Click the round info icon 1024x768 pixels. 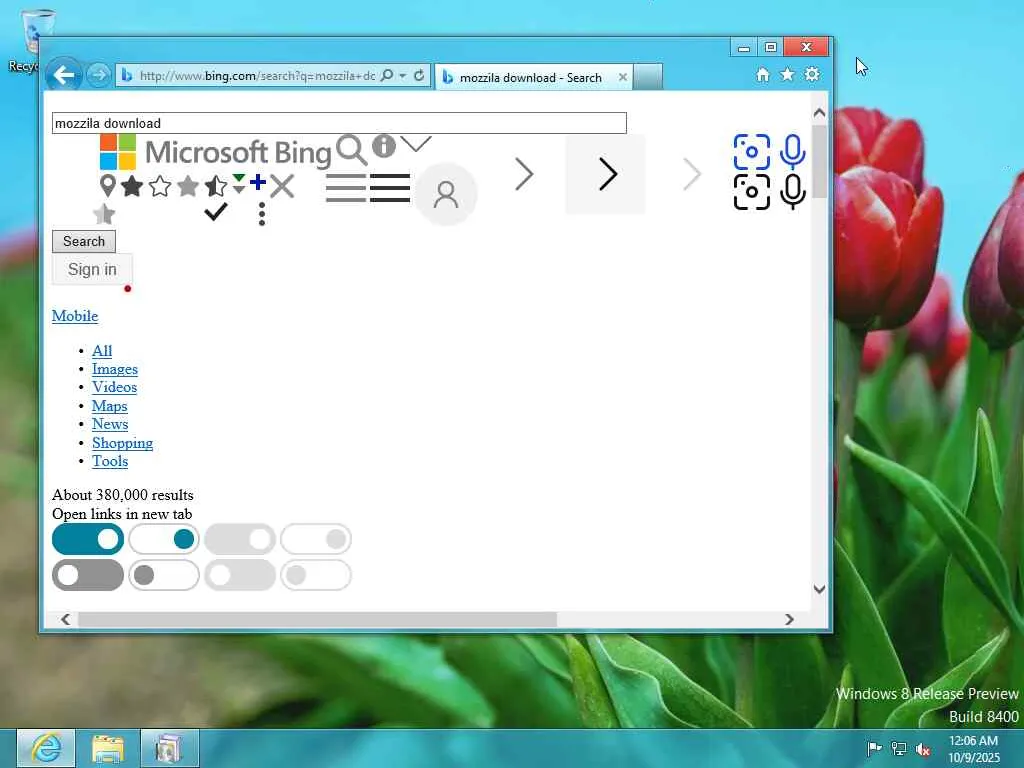(384, 146)
